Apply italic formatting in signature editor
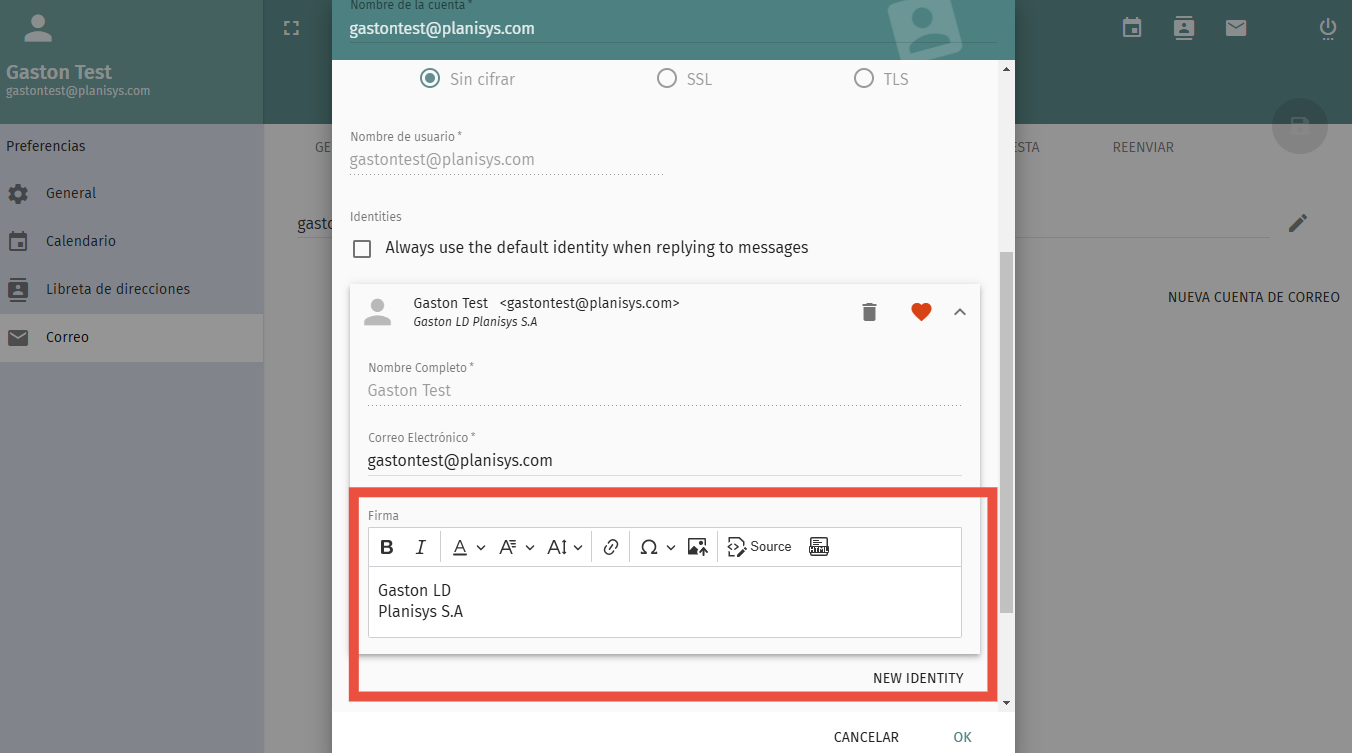This screenshot has width=1352, height=753. (421, 547)
